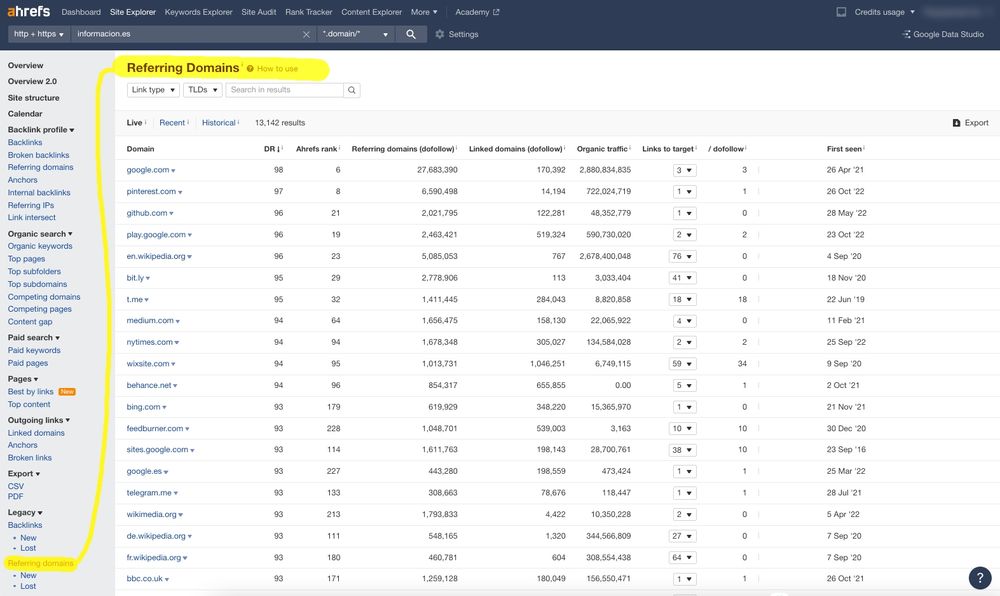Open the http + https protocol dropdown

click(38, 34)
